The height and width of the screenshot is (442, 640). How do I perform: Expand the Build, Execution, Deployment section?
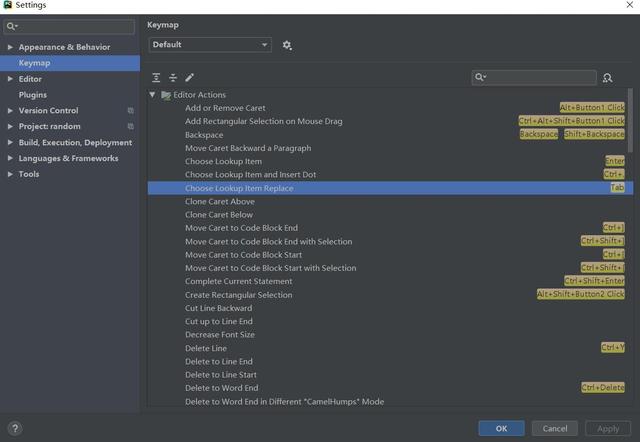(10, 142)
